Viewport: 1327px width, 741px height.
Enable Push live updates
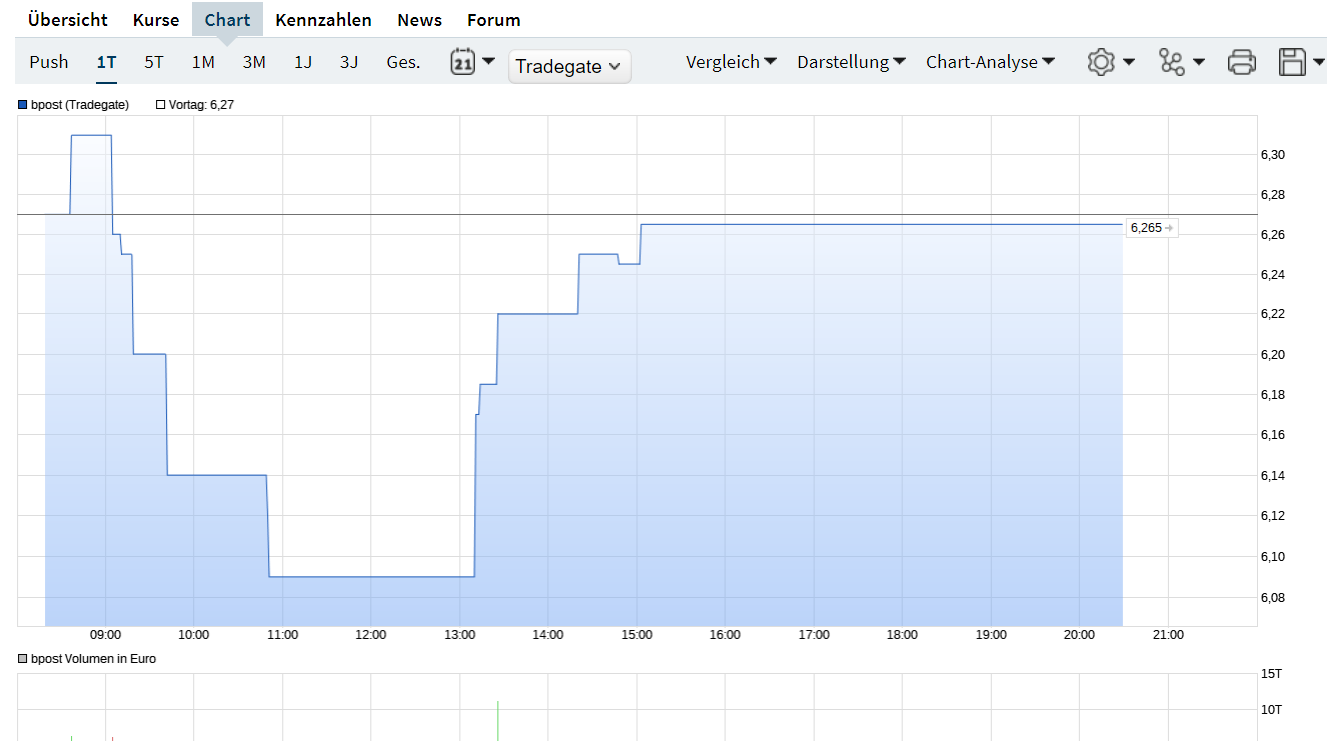click(x=49, y=62)
